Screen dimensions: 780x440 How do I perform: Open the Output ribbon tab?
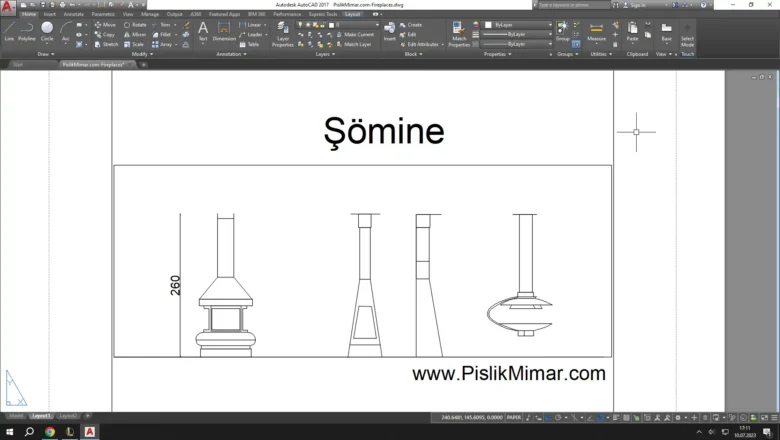(175, 14)
